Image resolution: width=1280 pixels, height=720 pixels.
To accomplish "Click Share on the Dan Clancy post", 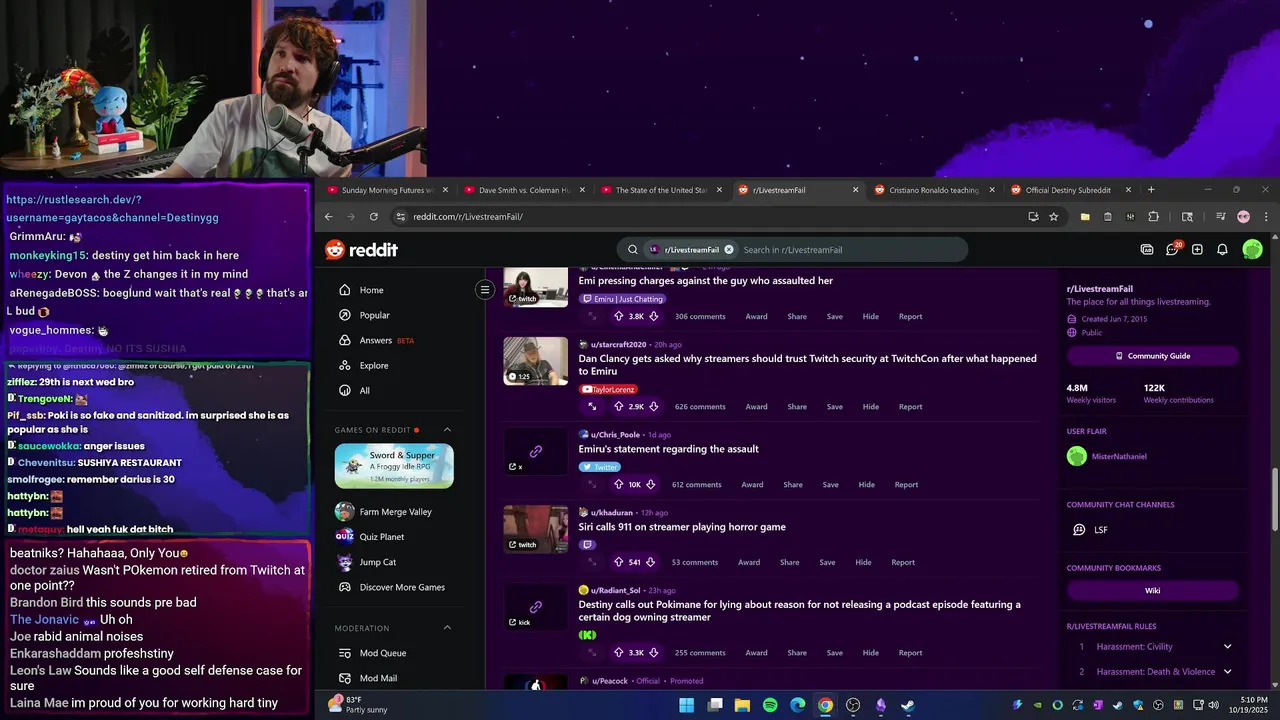I will tap(797, 406).
